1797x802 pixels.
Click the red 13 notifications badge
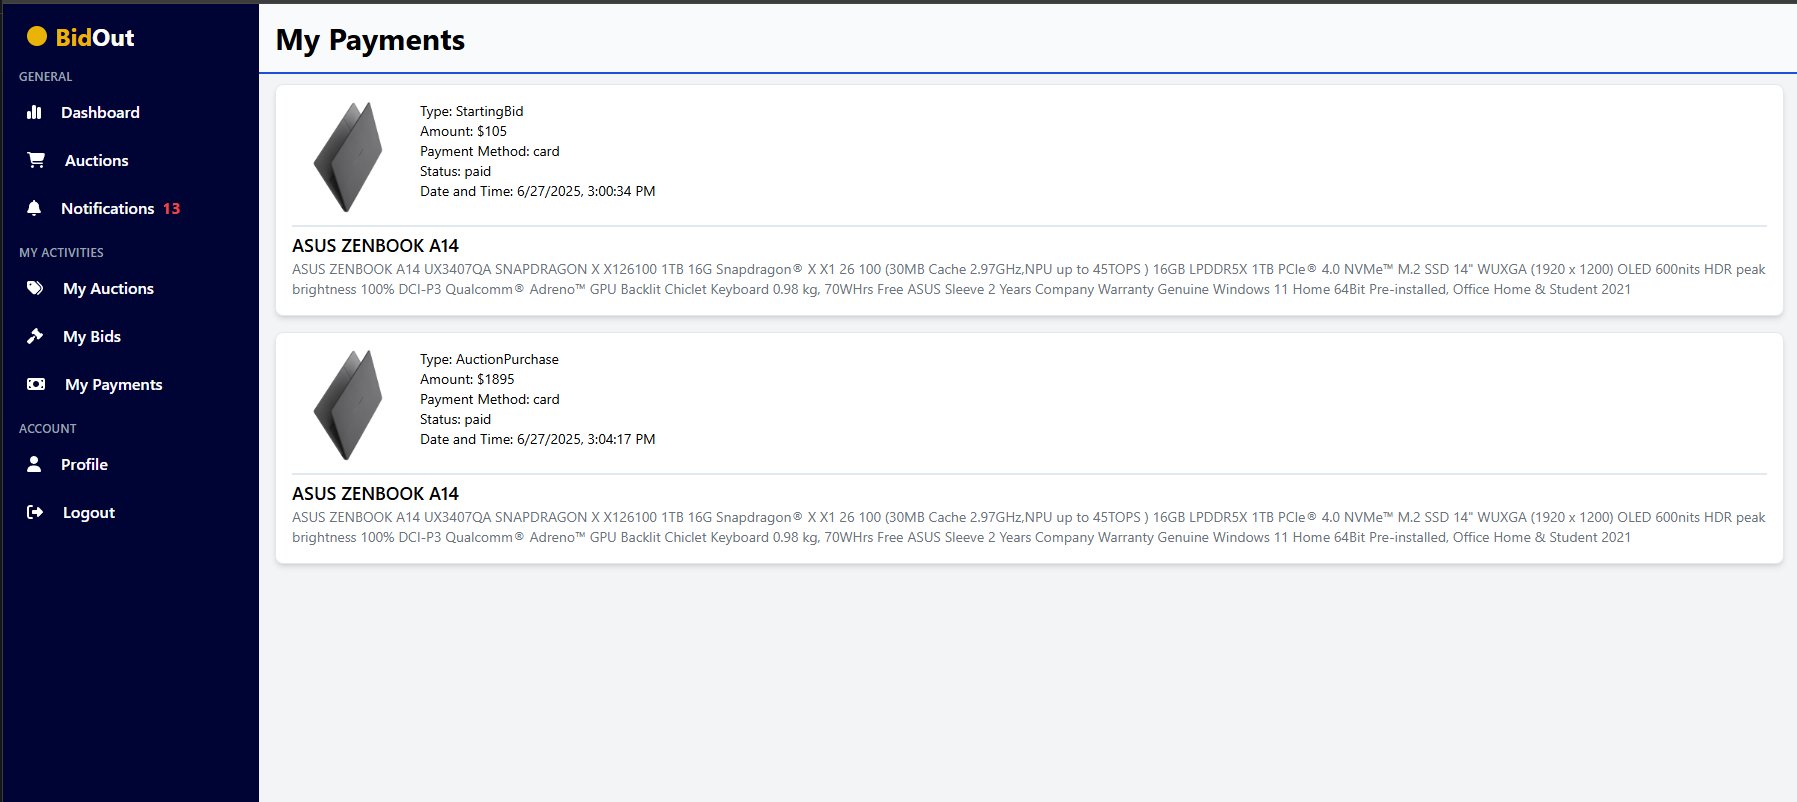point(172,208)
